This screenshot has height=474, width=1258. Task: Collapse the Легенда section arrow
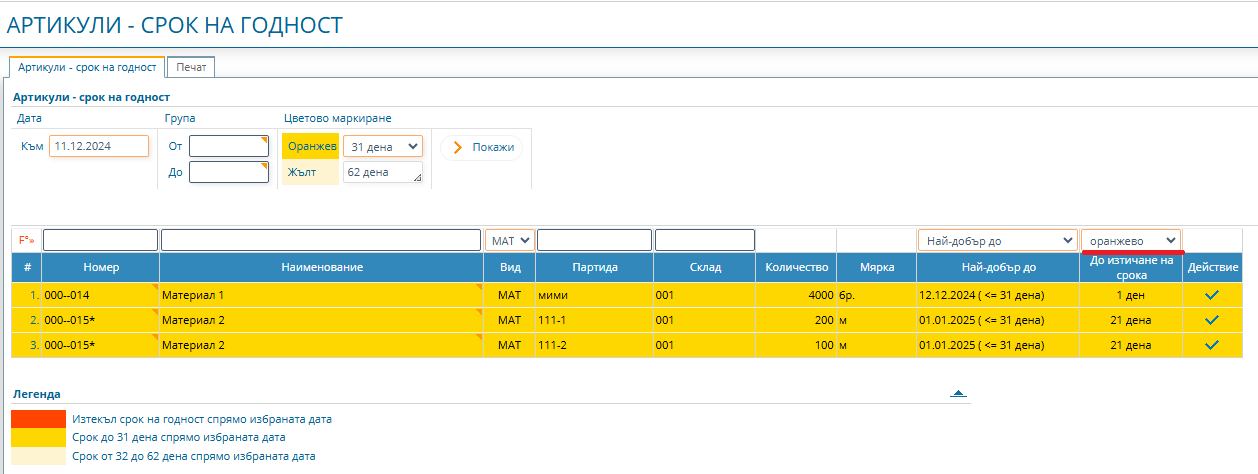(x=958, y=394)
